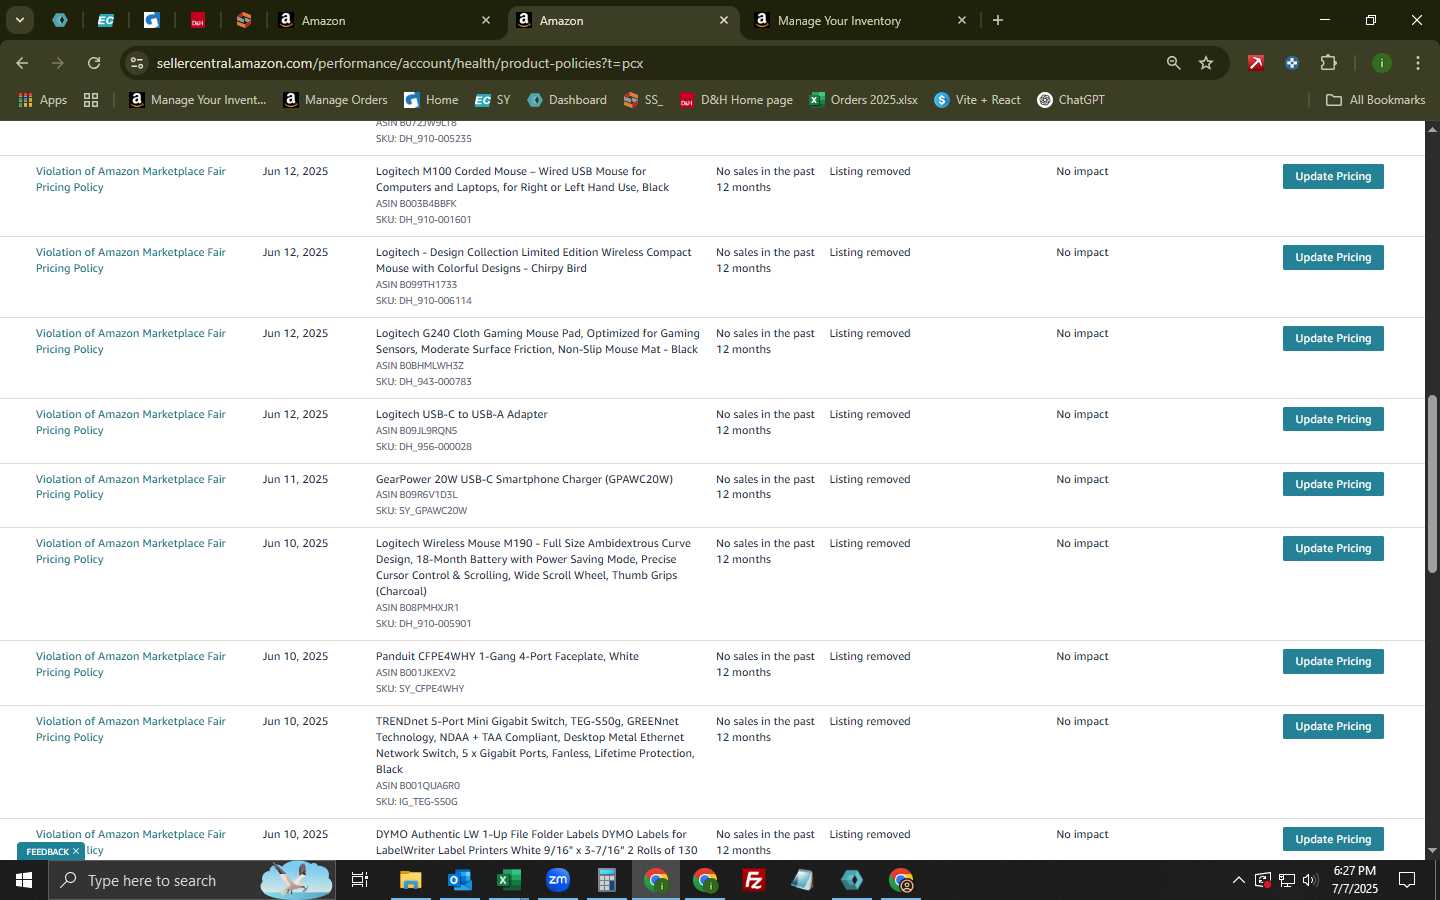Open Apps bookmark shortcut

(x=42, y=100)
